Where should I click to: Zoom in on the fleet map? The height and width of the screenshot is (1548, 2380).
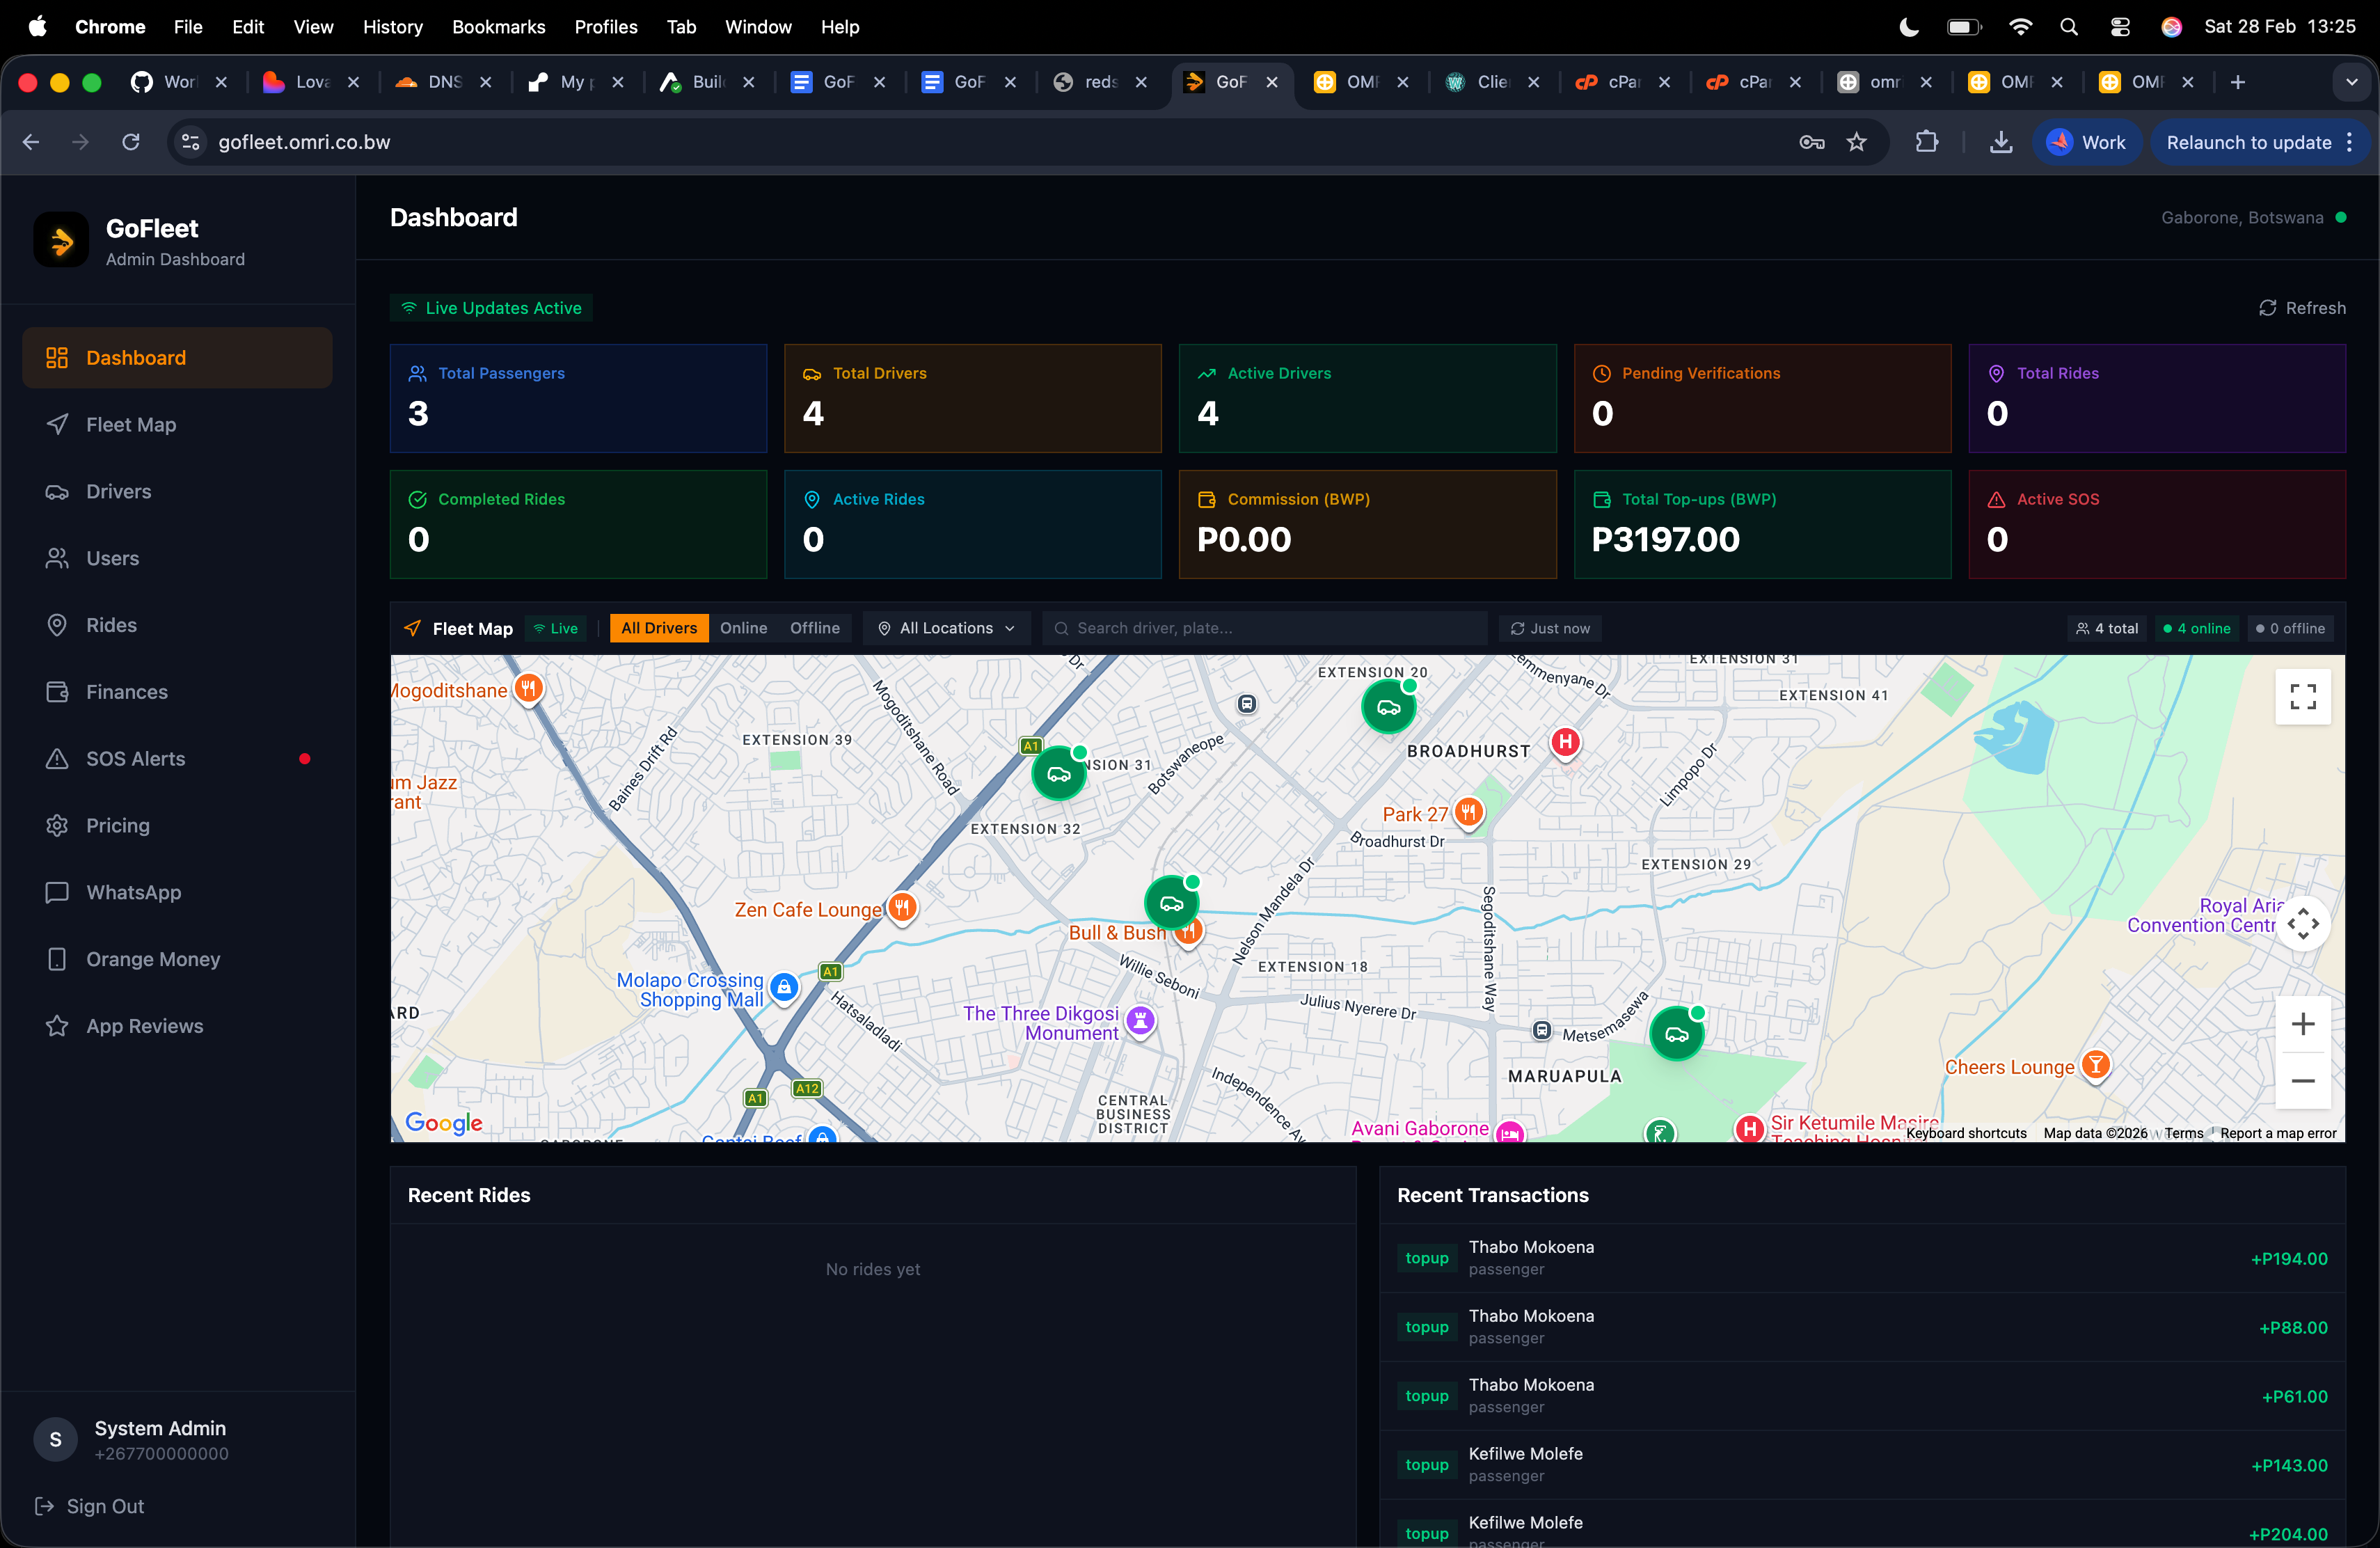[2303, 1024]
